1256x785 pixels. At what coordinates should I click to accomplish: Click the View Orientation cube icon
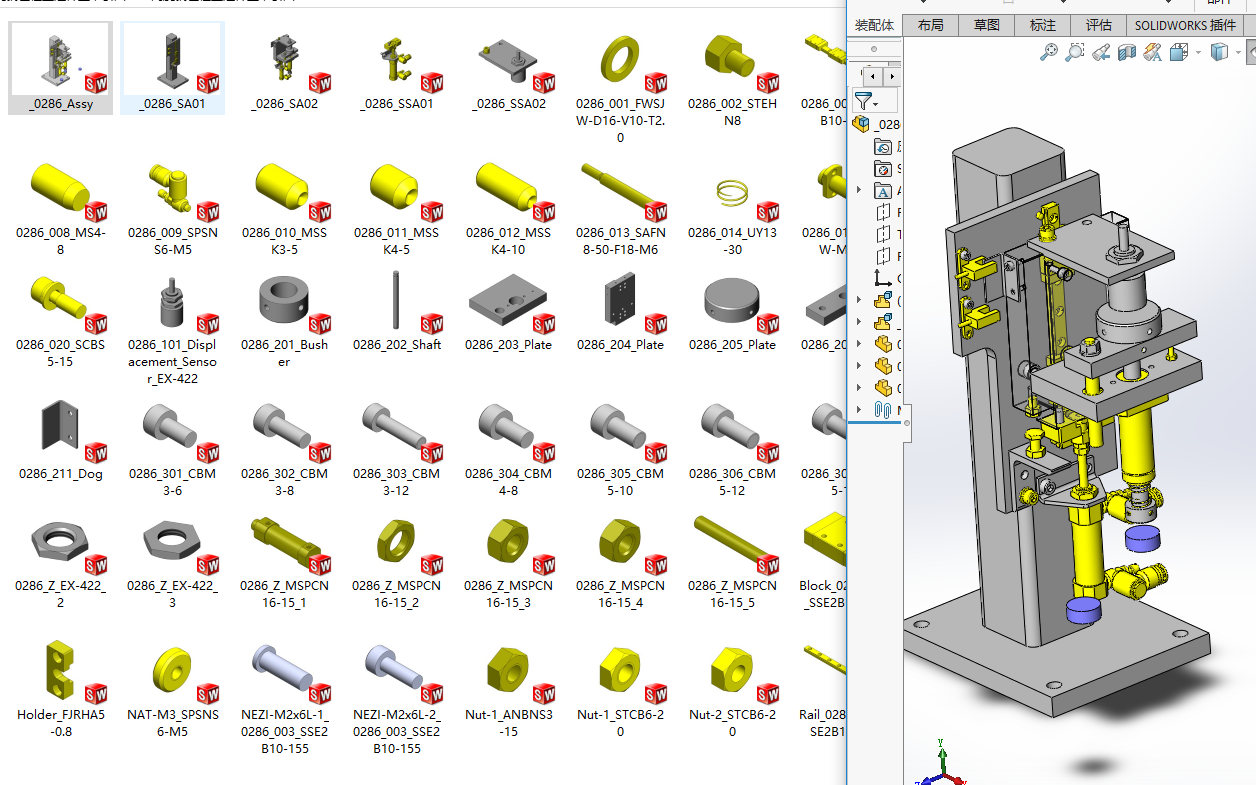(x=1178, y=52)
